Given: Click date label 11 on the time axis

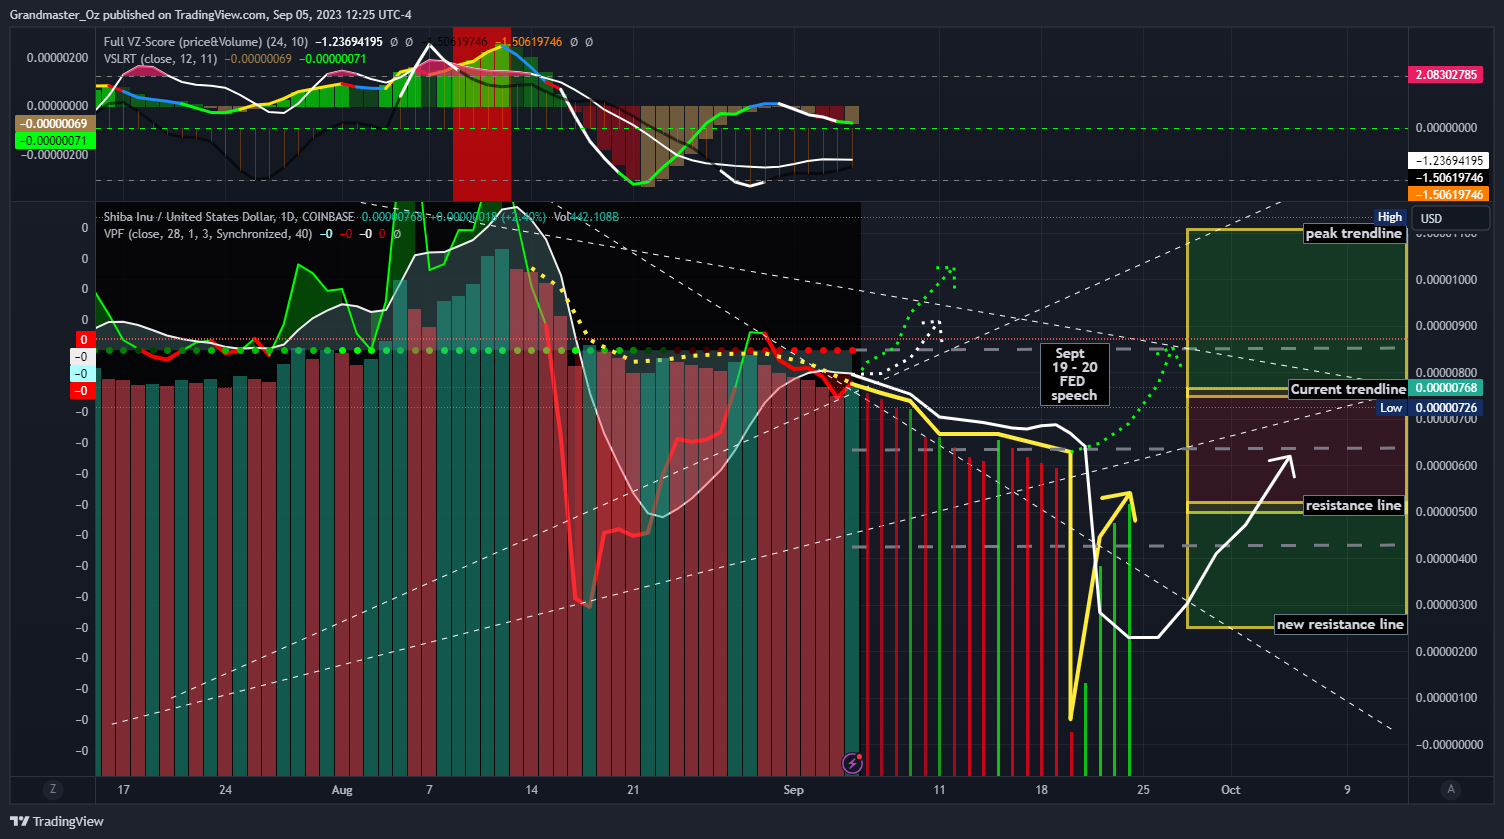Looking at the screenshot, I should (940, 790).
